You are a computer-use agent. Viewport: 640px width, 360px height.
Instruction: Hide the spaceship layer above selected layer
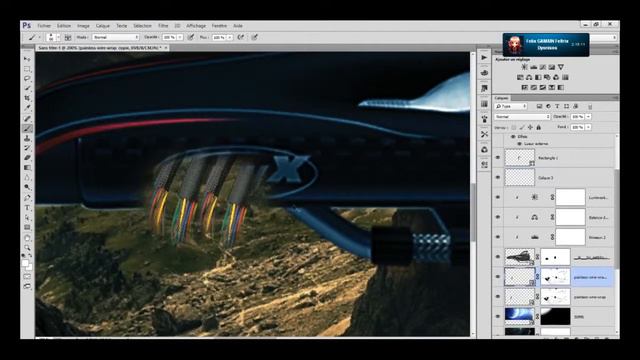498,257
